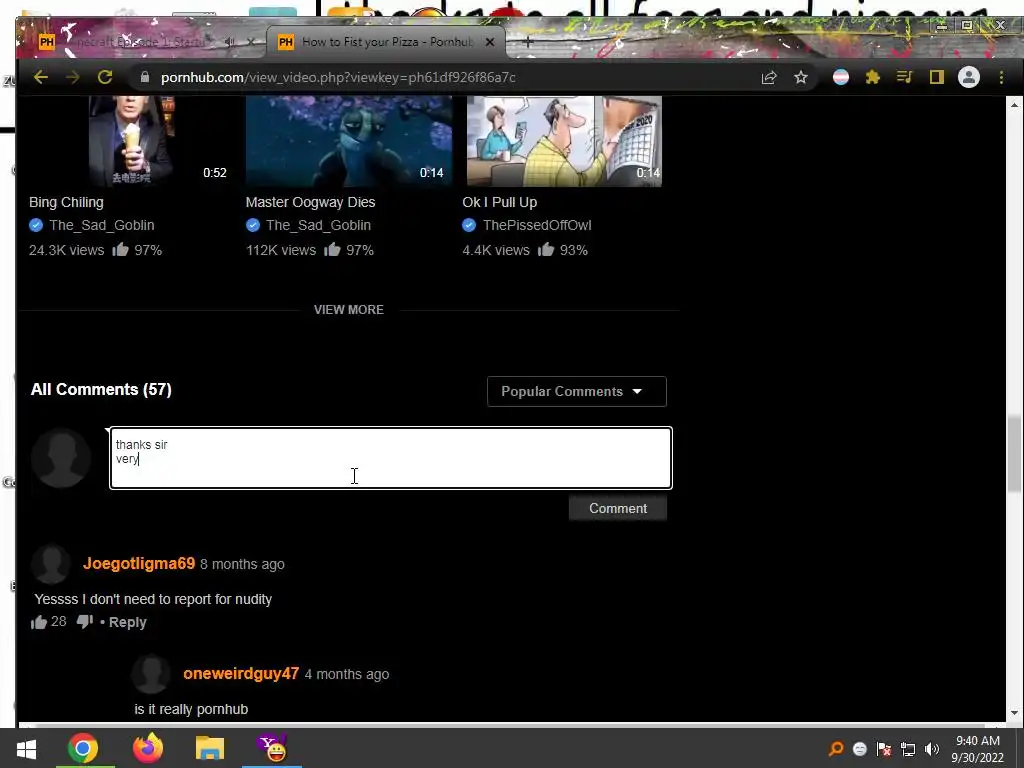Viewport: 1024px width, 768px height.
Task: Open the Yahoo Messenger taskbar icon
Action: coord(272,748)
